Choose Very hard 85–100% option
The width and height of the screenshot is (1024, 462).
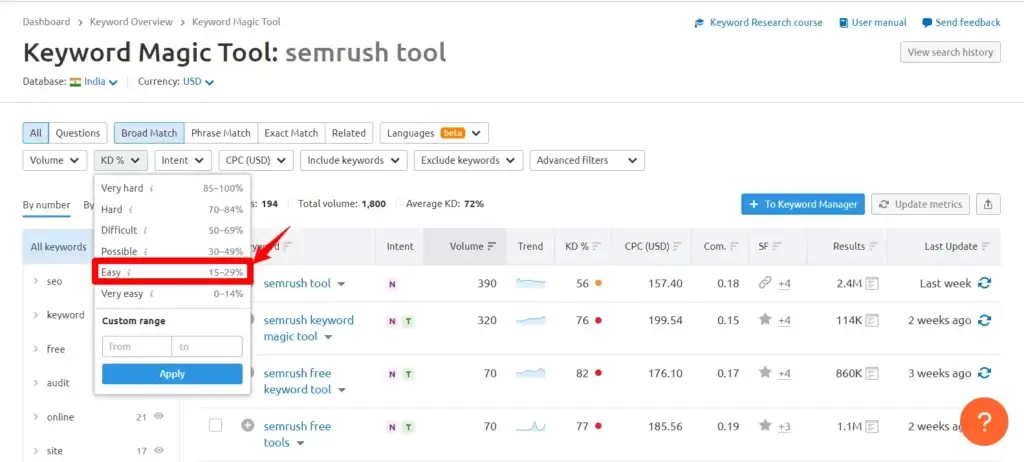172,188
